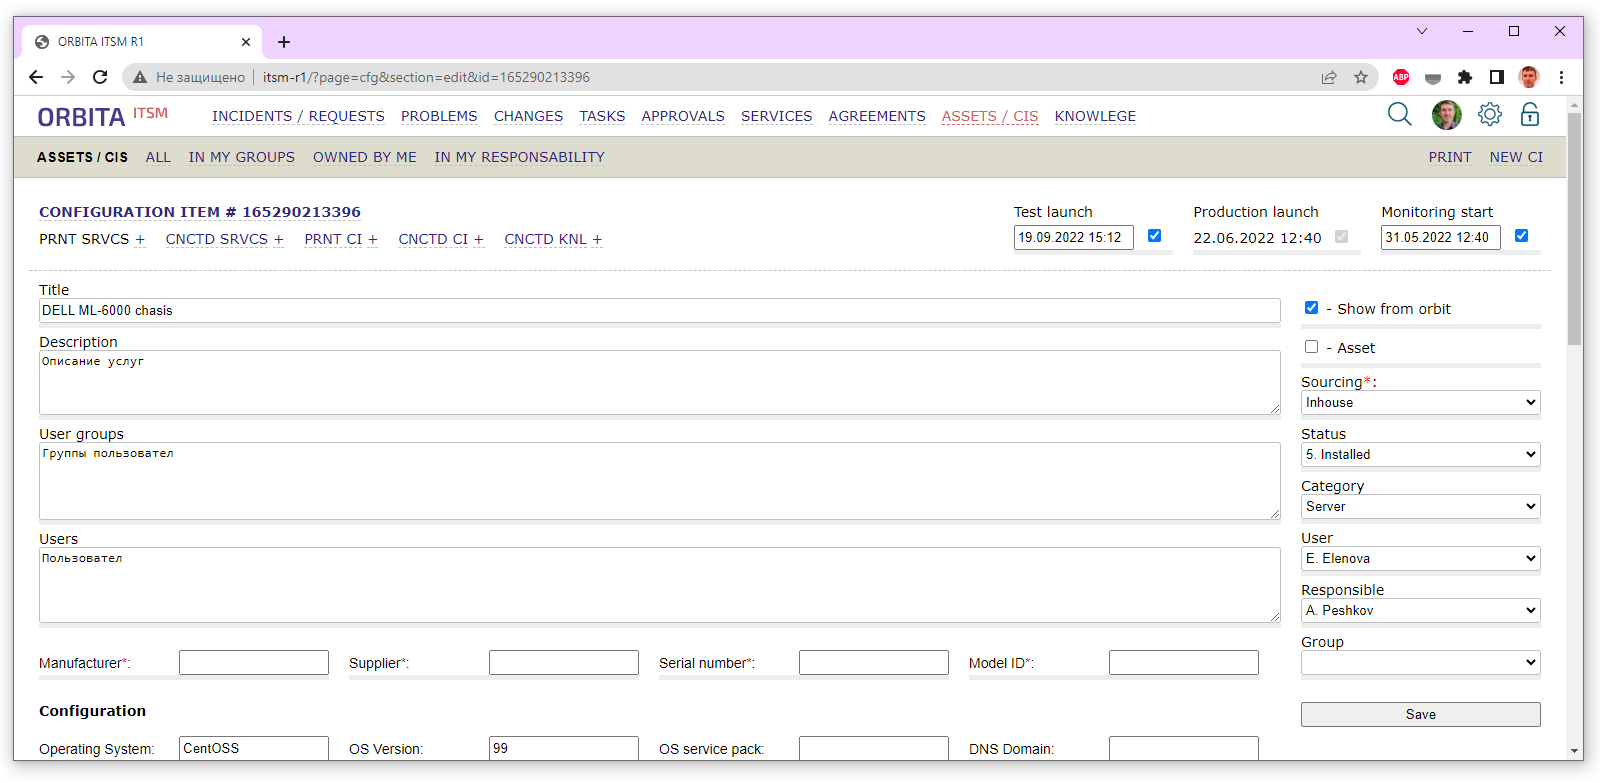Click the Title input field
Image resolution: width=1600 pixels, height=783 pixels.
coord(659,311)
